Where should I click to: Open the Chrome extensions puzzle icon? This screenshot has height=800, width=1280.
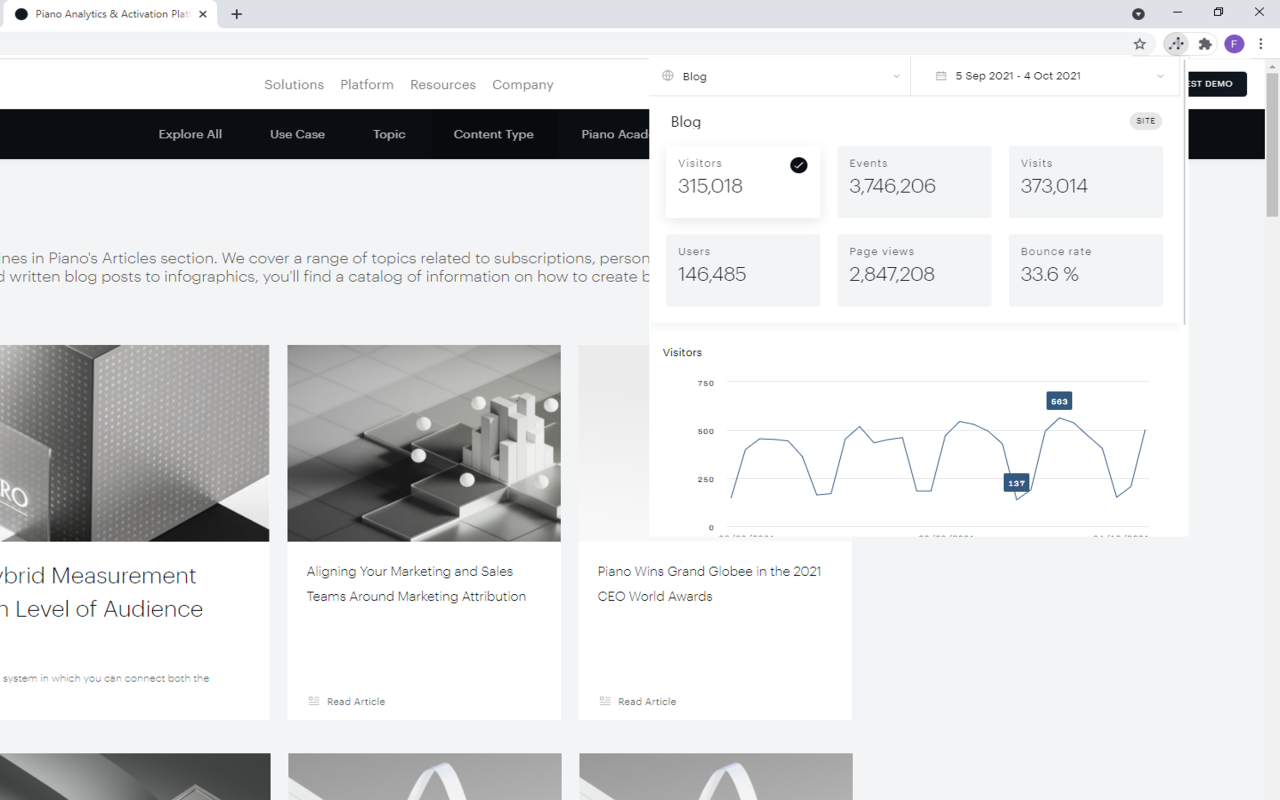click(x=1205, y=44)
